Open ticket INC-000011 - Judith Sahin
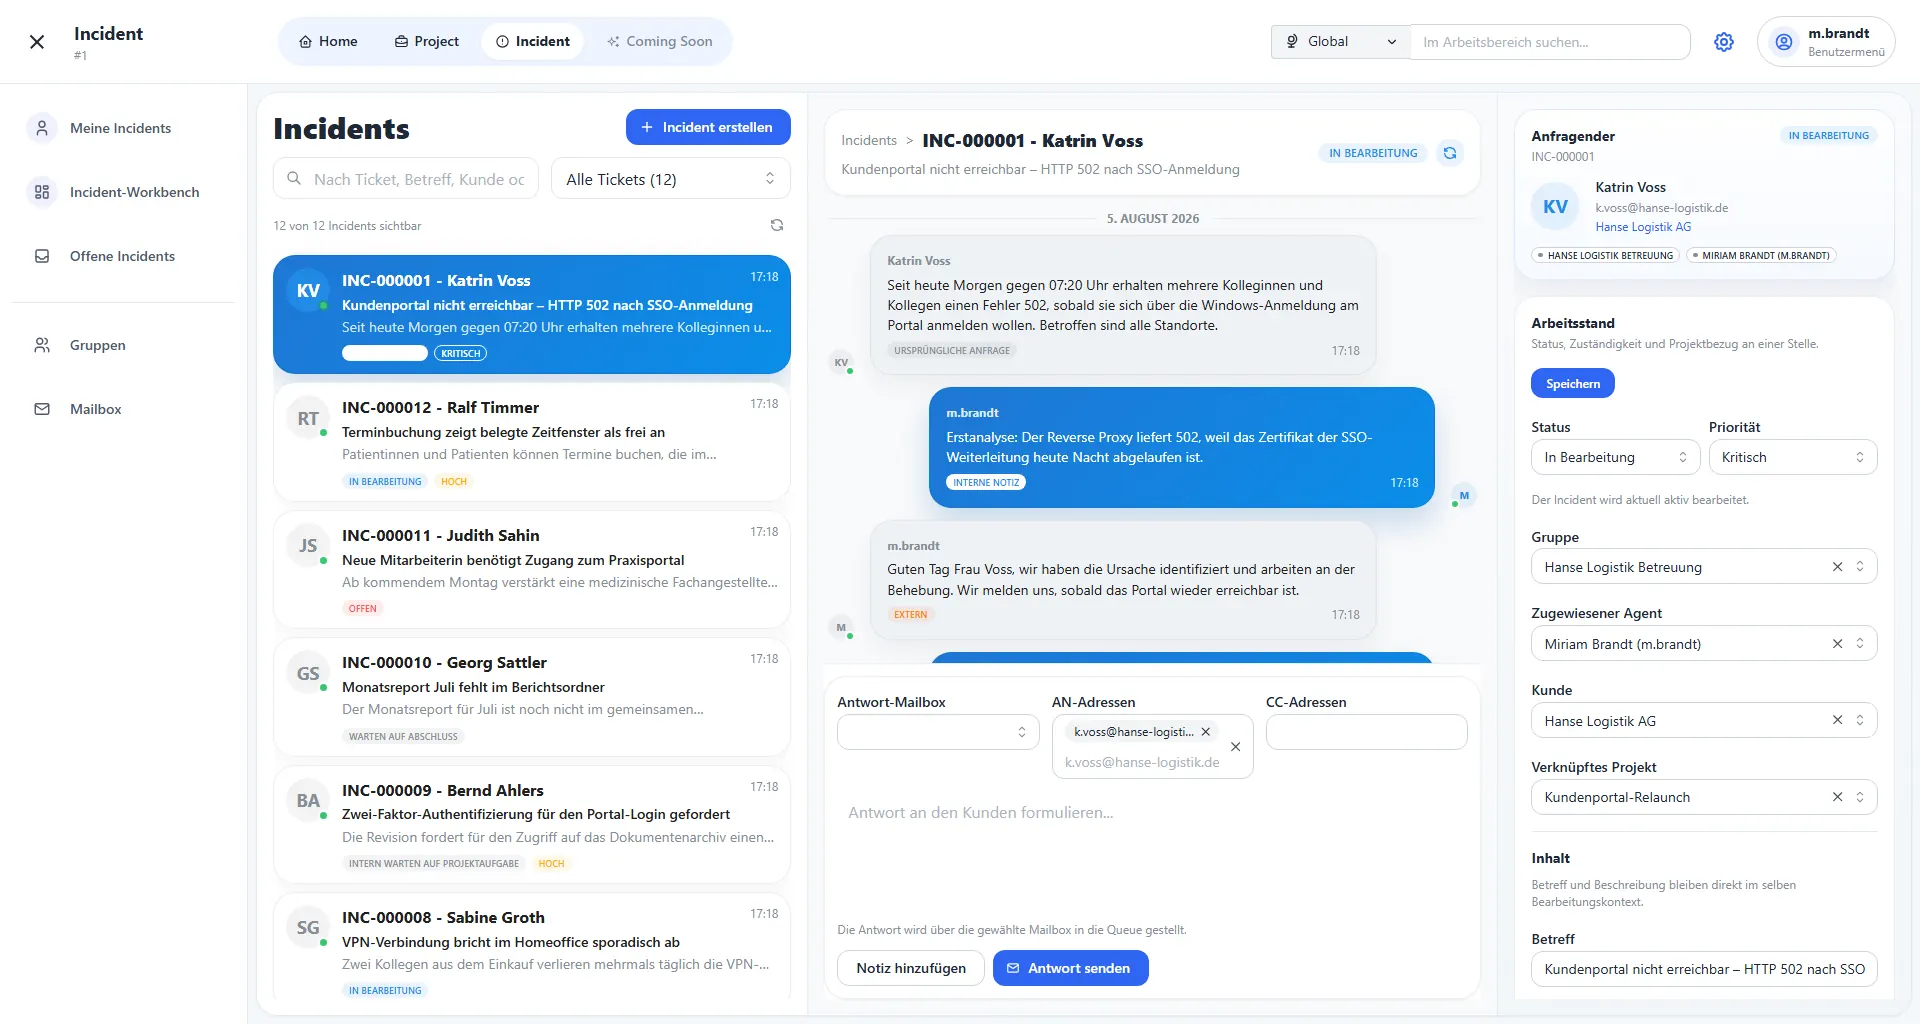 click(x=532, y=570)
